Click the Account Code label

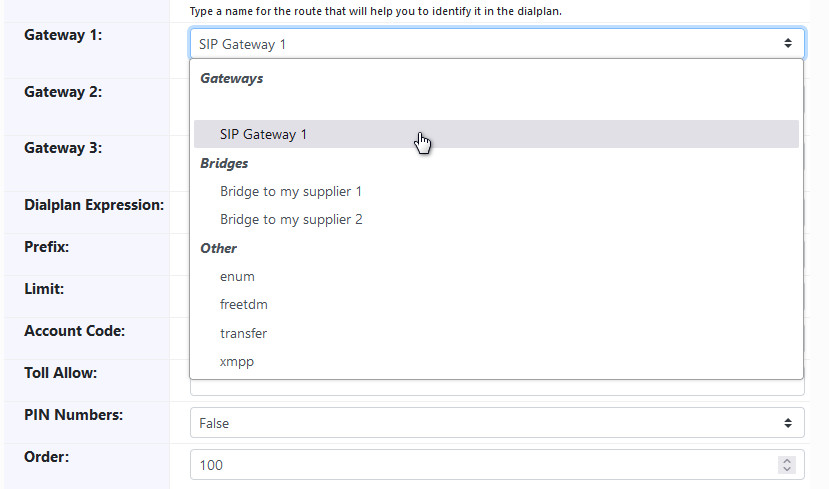tap(74, 331)
